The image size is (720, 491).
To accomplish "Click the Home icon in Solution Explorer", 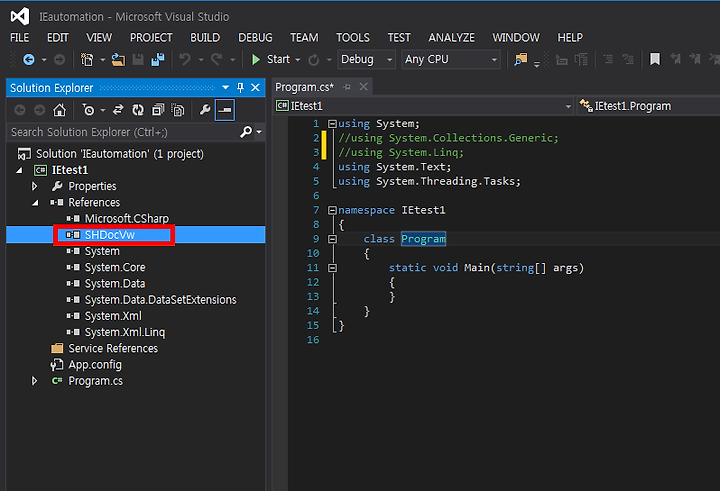I will click(x=59, y=110).
